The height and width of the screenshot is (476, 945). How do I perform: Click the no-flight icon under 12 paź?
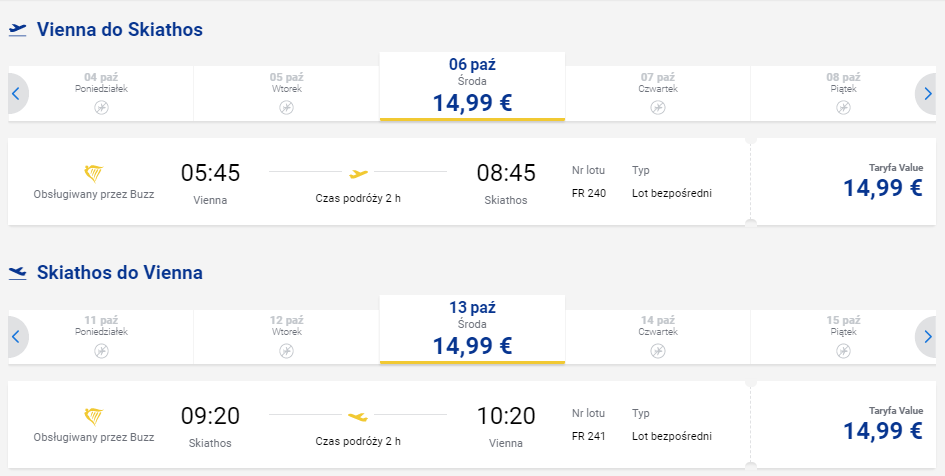point(287,351)
